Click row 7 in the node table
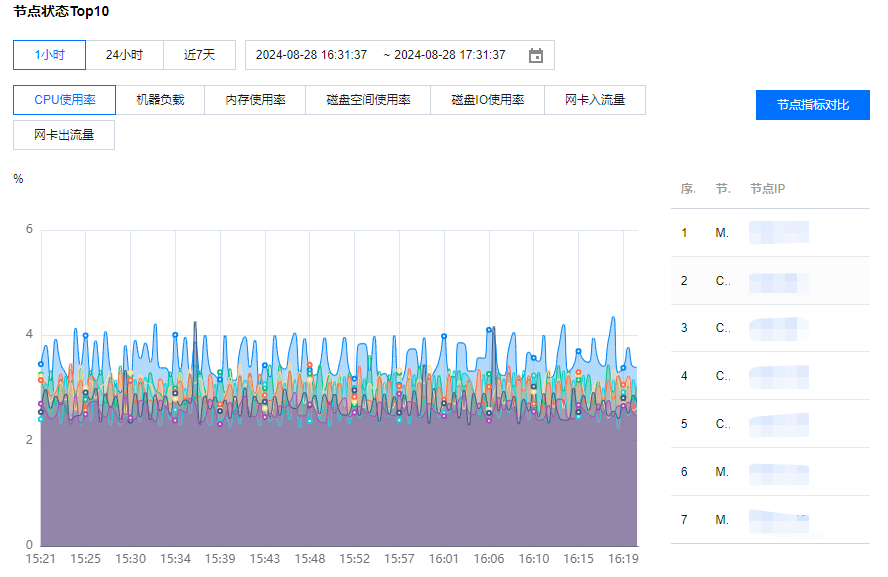Screen dimensions: 888x577 coord(770,520)
